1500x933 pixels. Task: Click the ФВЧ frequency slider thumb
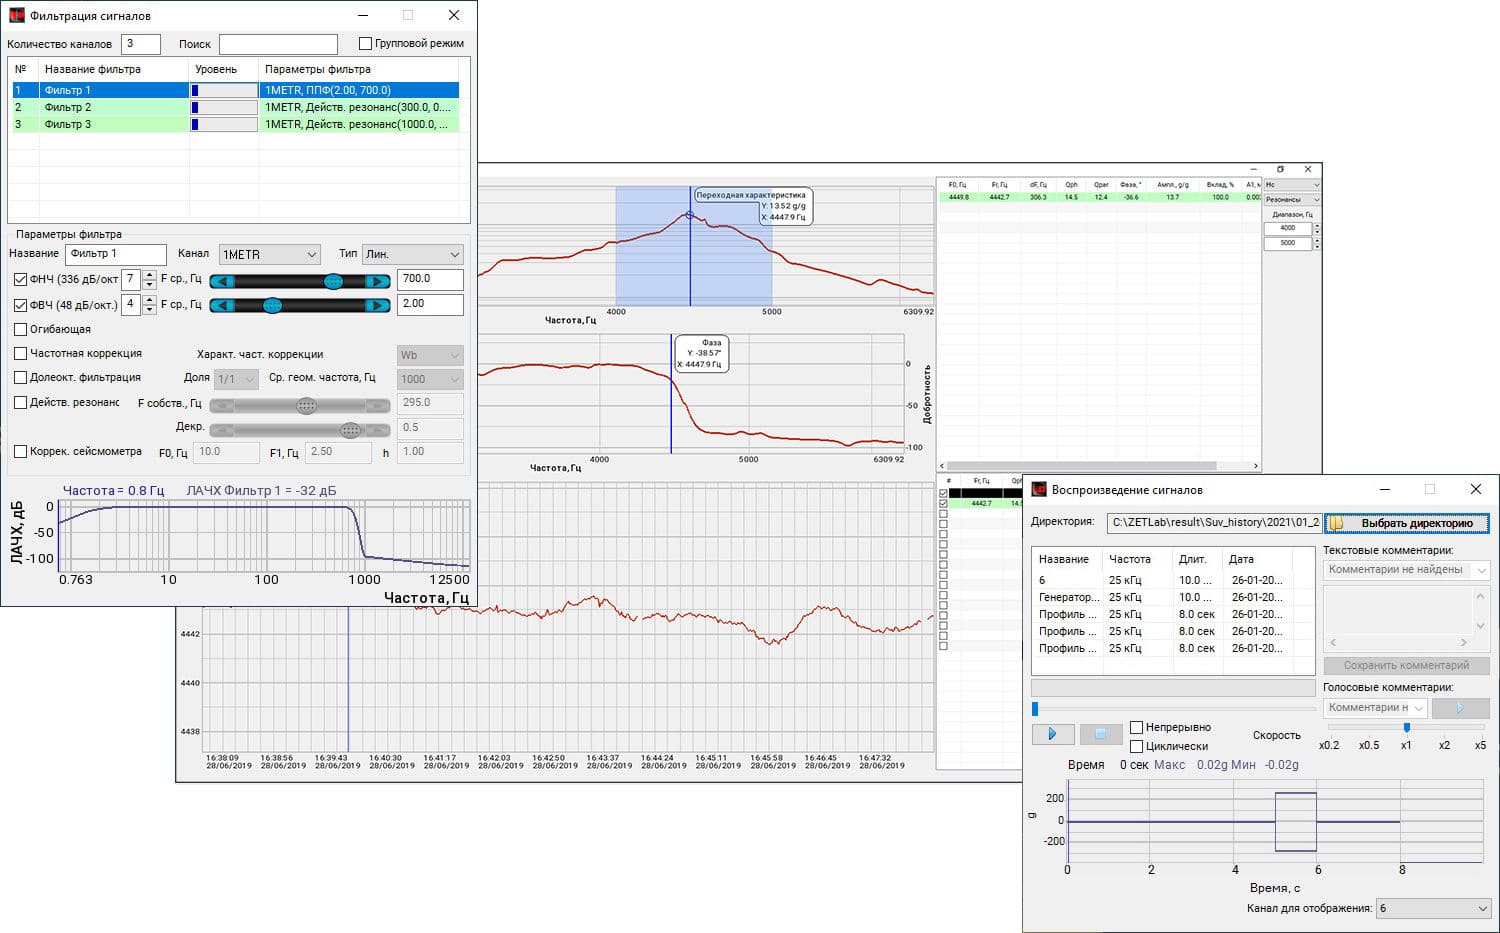(x=272, y=305)
